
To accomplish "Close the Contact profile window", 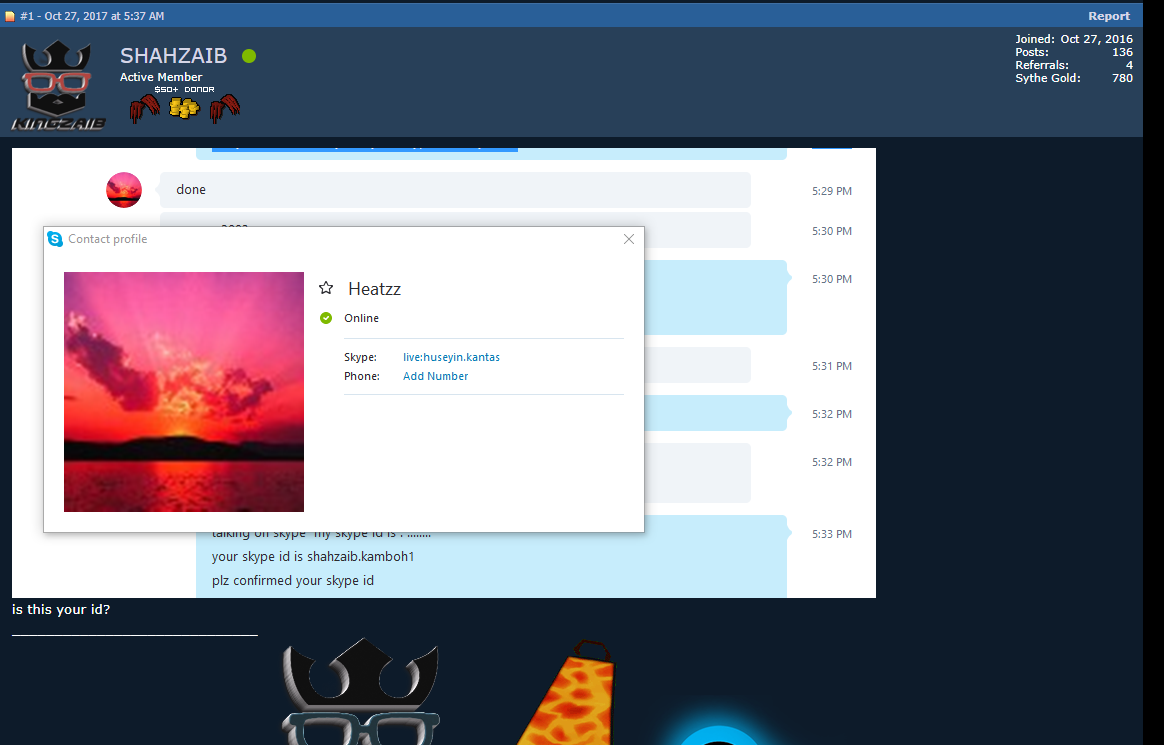I will [629, 239].
